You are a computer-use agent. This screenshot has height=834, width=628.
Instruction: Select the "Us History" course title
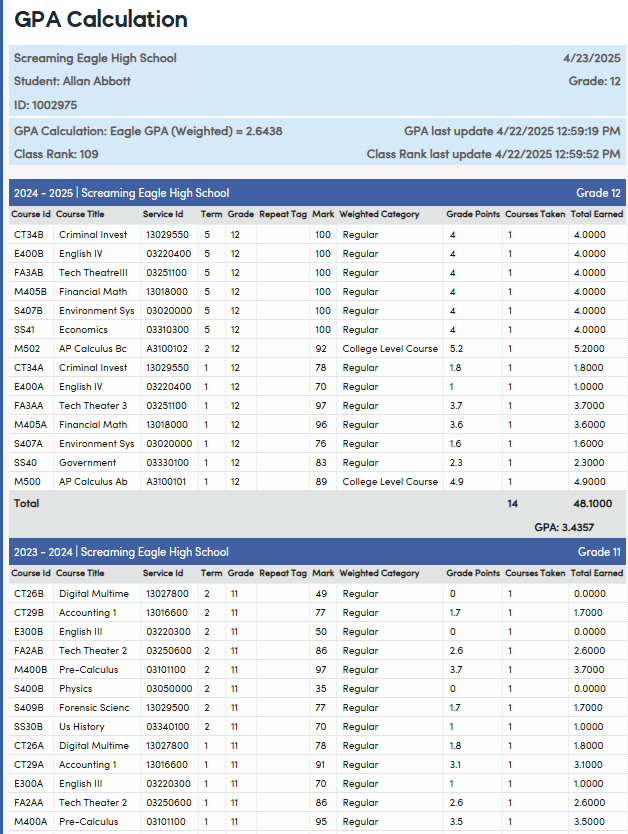pyautogui.click(x=81, y=727)
